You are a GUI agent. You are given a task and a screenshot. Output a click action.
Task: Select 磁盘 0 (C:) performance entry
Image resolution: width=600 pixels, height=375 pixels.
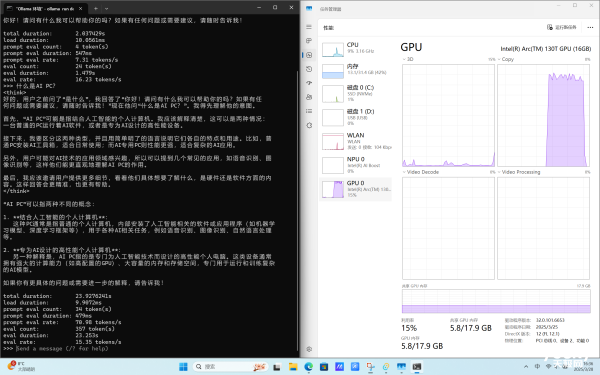click(356, 94)
